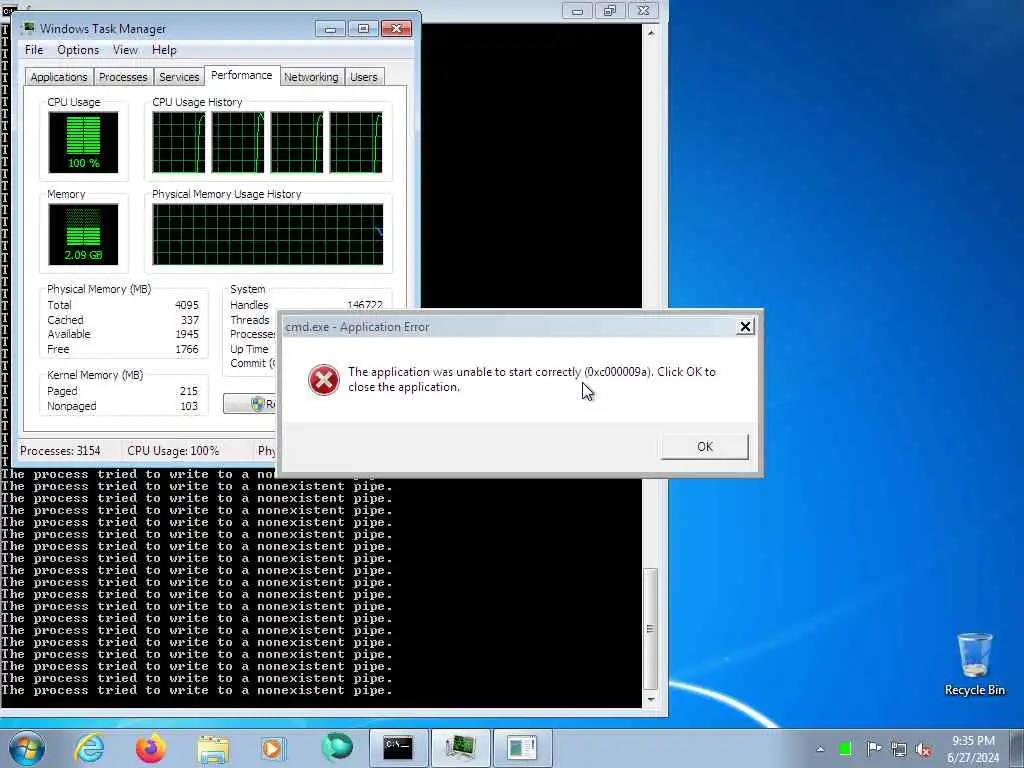1024x768 pixels.
Task: Switch to the Task Manager taskbar button
Action: [x=460, y=748]
